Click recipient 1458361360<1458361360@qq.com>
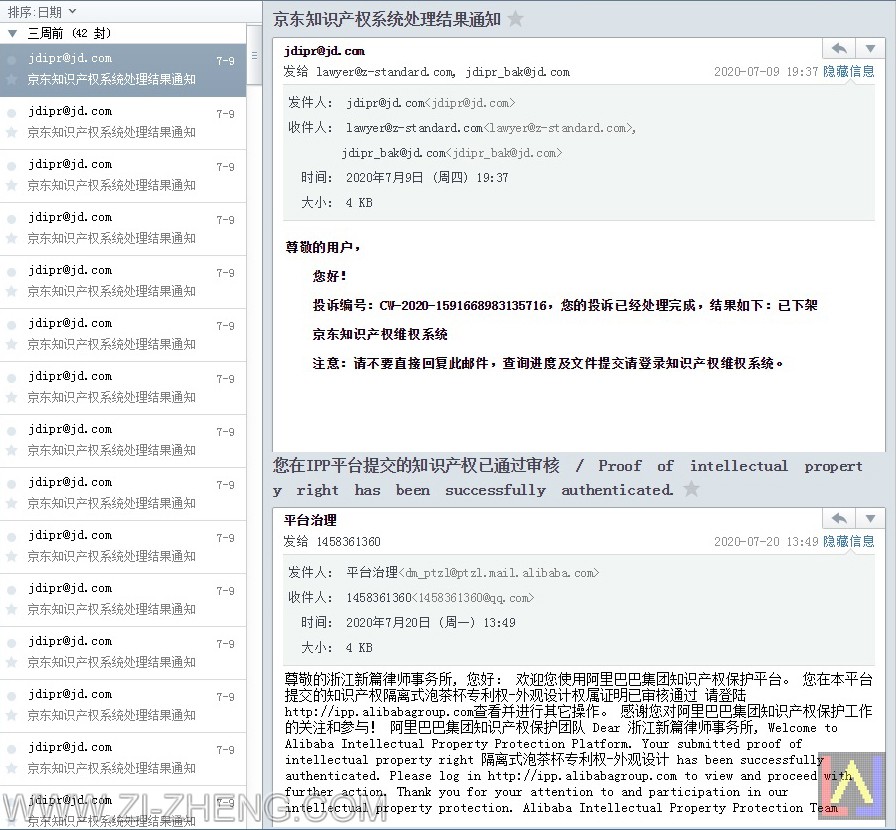 [x=440, y=598]
